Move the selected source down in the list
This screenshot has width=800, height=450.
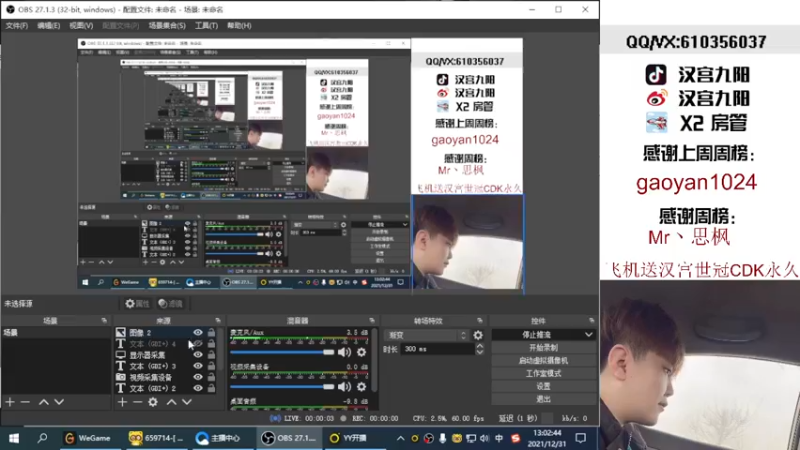click(x=187, y=402)
